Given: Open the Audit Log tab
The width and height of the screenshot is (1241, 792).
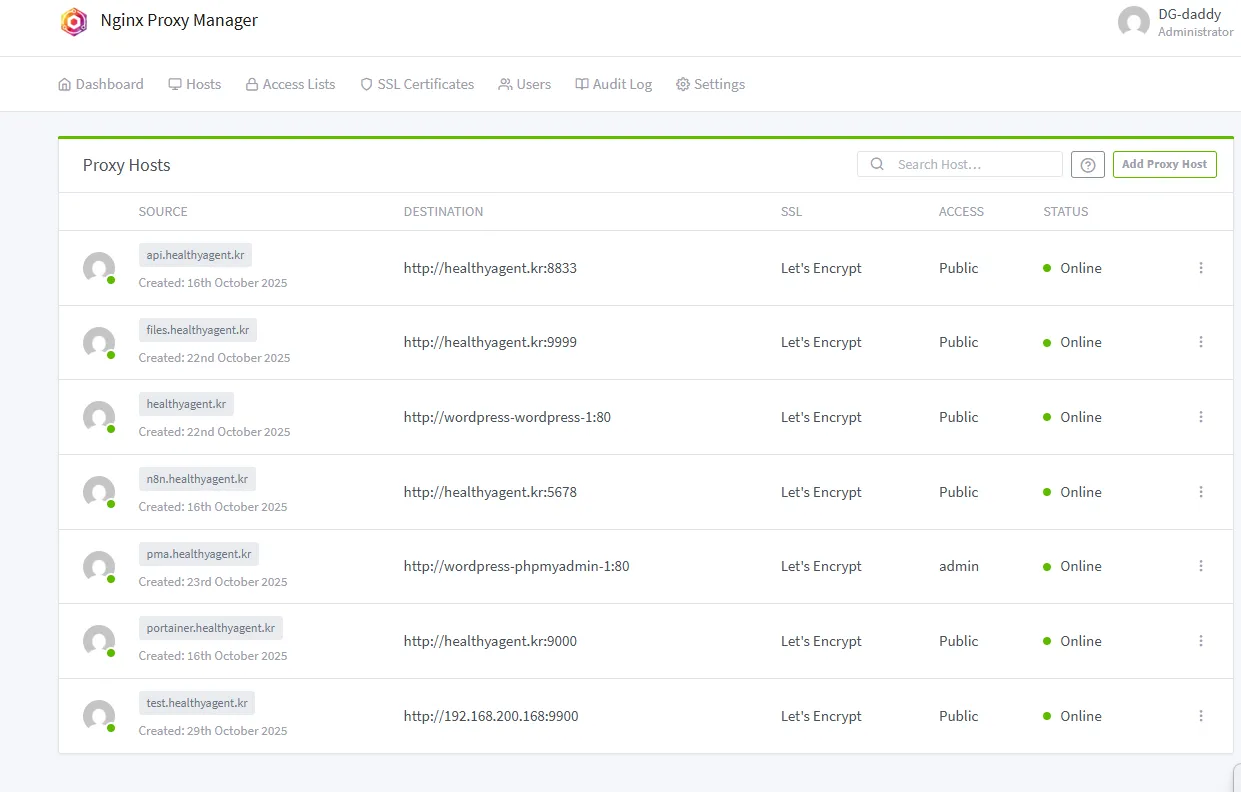Looking at the screenshot, I should point(613,84).
